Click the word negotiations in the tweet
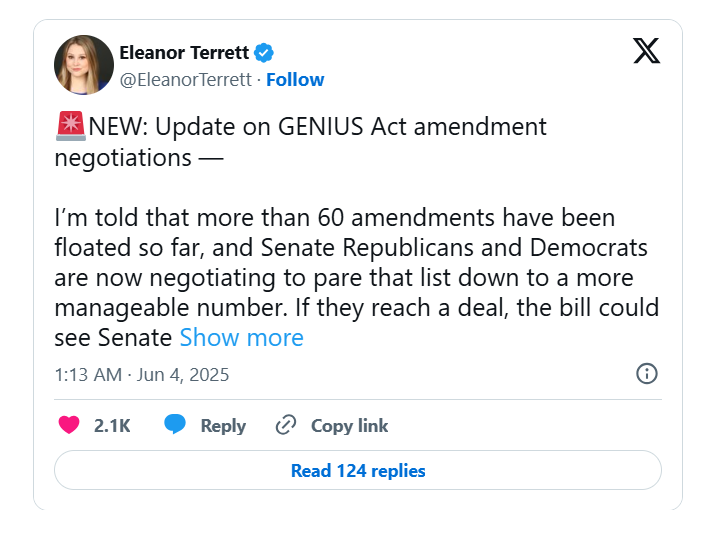The width and height of the screenshot is (719, 540). point(123,158)
